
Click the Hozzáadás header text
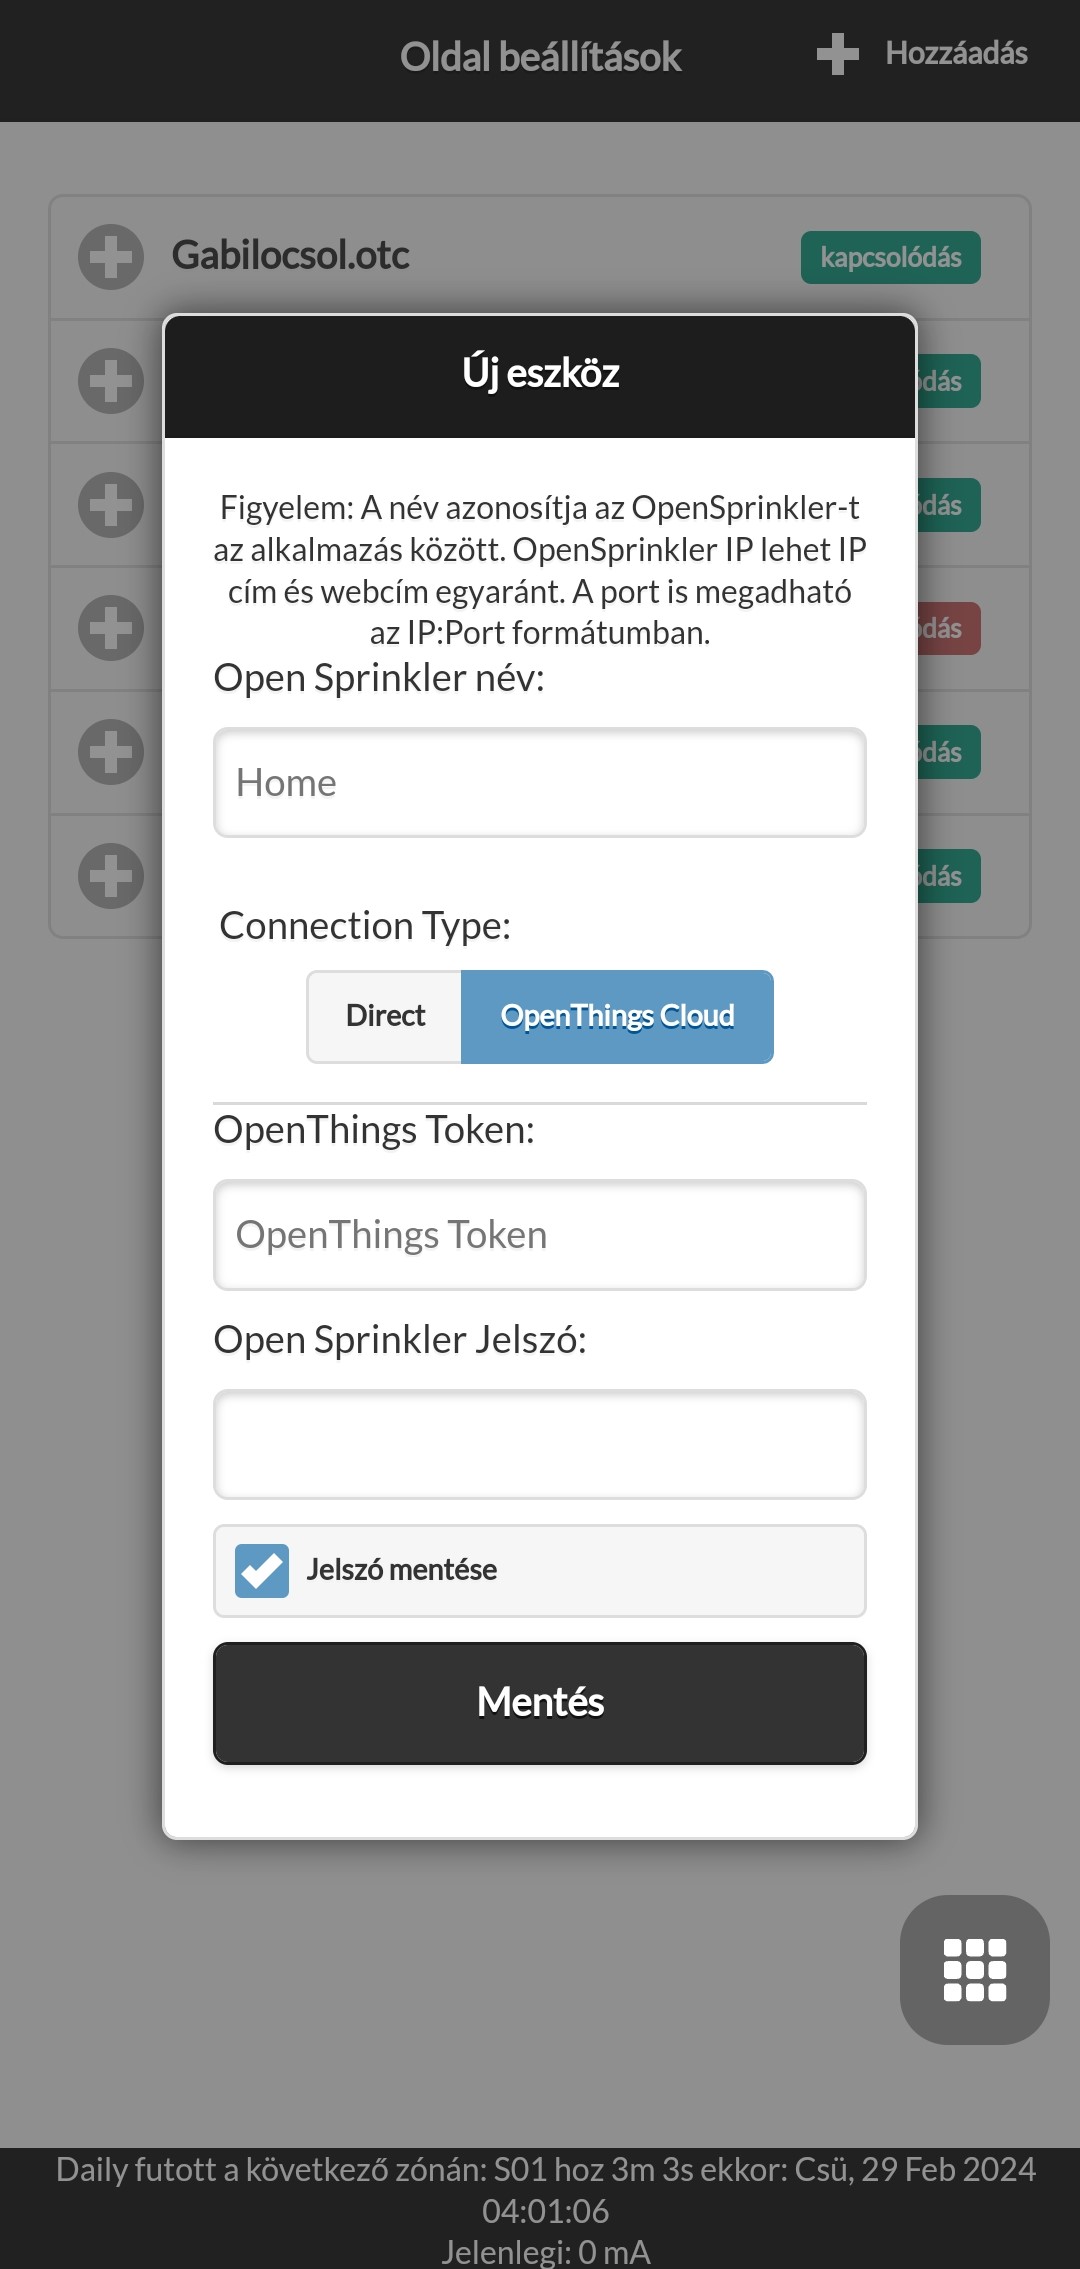coord(956,53)
